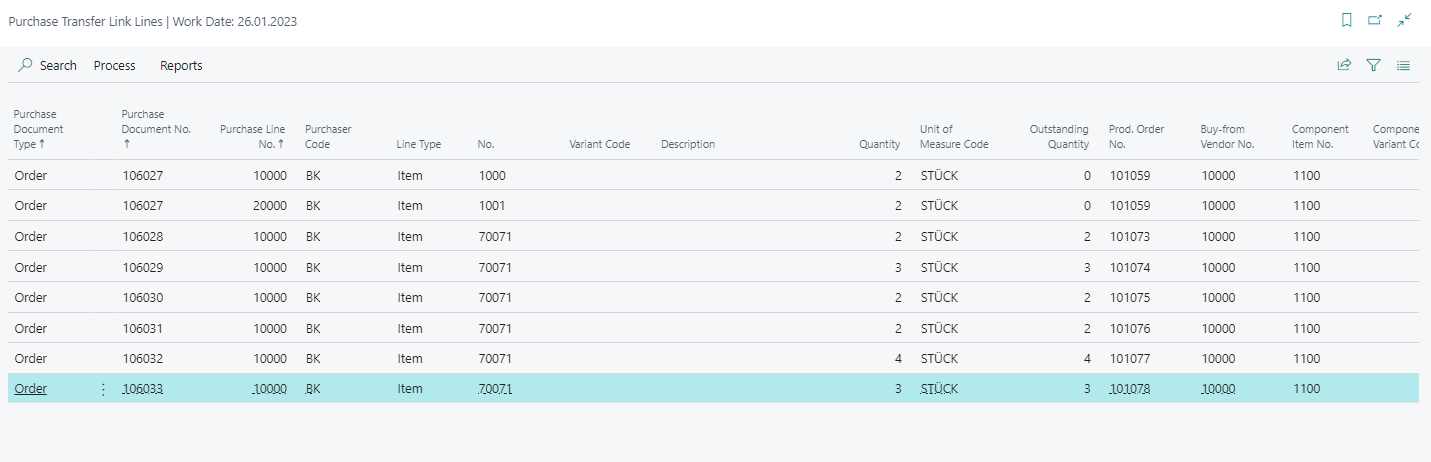Viewport: 1431px width, 462px height.
Task: Click the list view layout icon
Action: pos(1404,65)
